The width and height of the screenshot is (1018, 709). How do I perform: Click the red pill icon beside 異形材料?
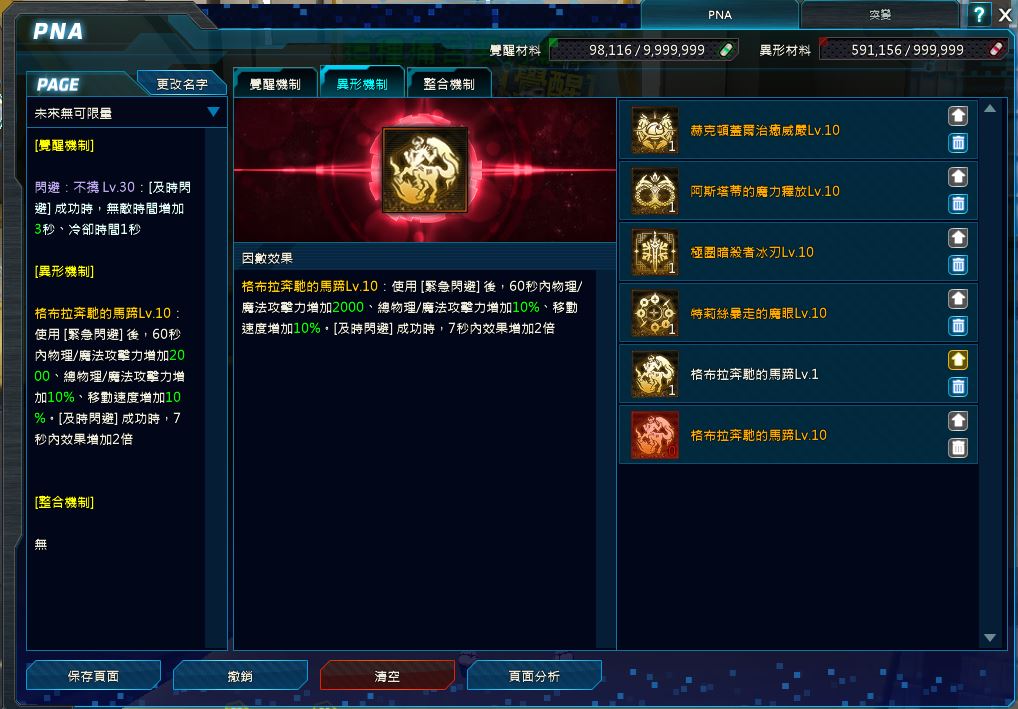[x=996, y=49]
